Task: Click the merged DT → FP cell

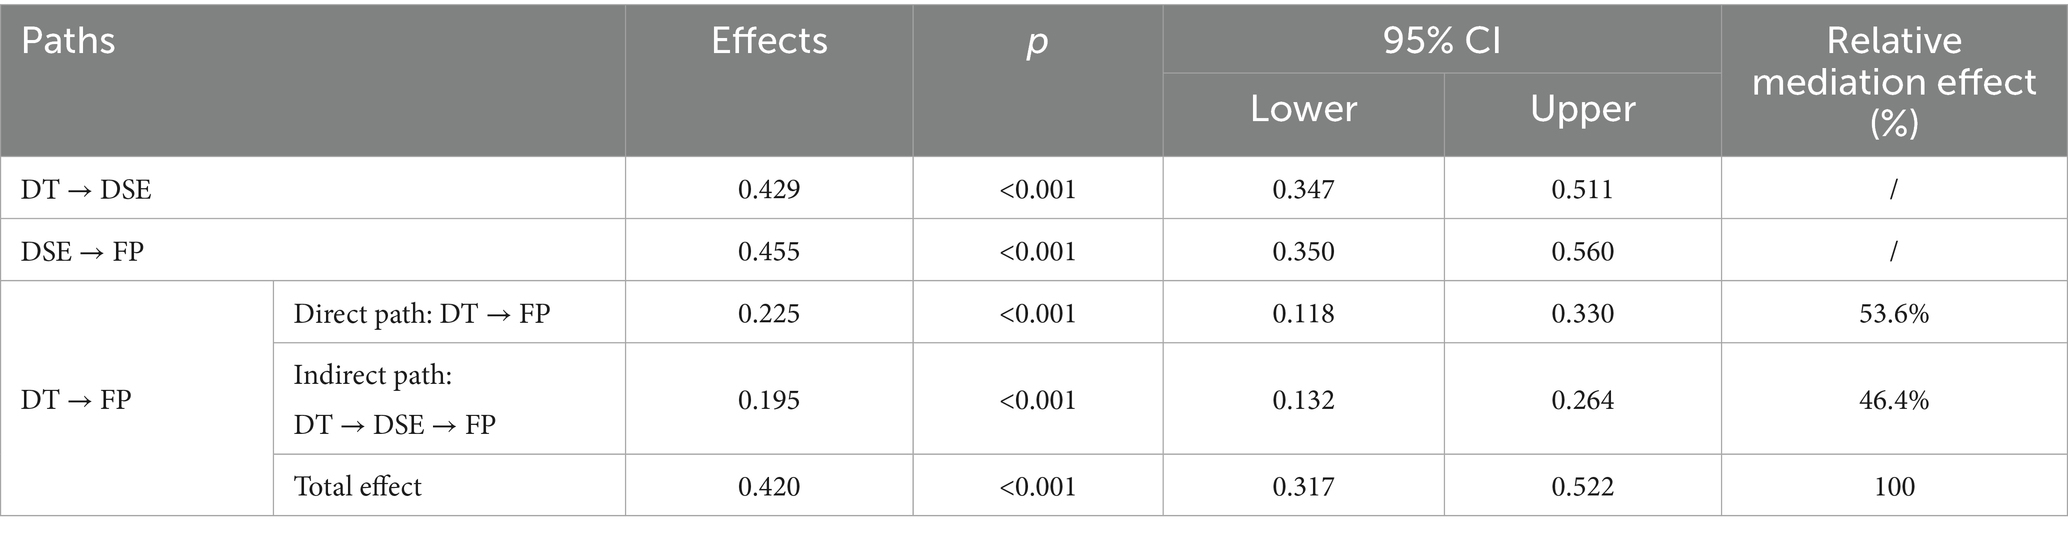Action: pyautogui.click(x=76, y=400)
